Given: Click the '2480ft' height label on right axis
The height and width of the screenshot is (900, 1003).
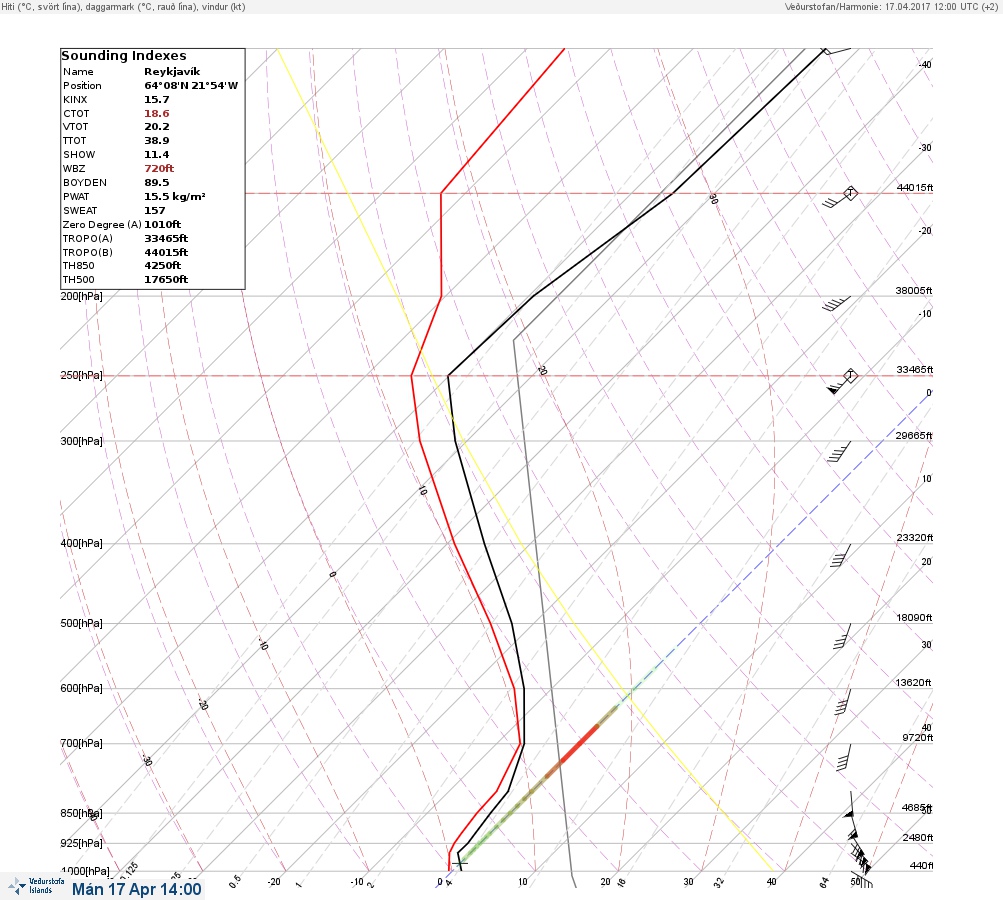Looking at the screenshot, I should click(917, 837).
